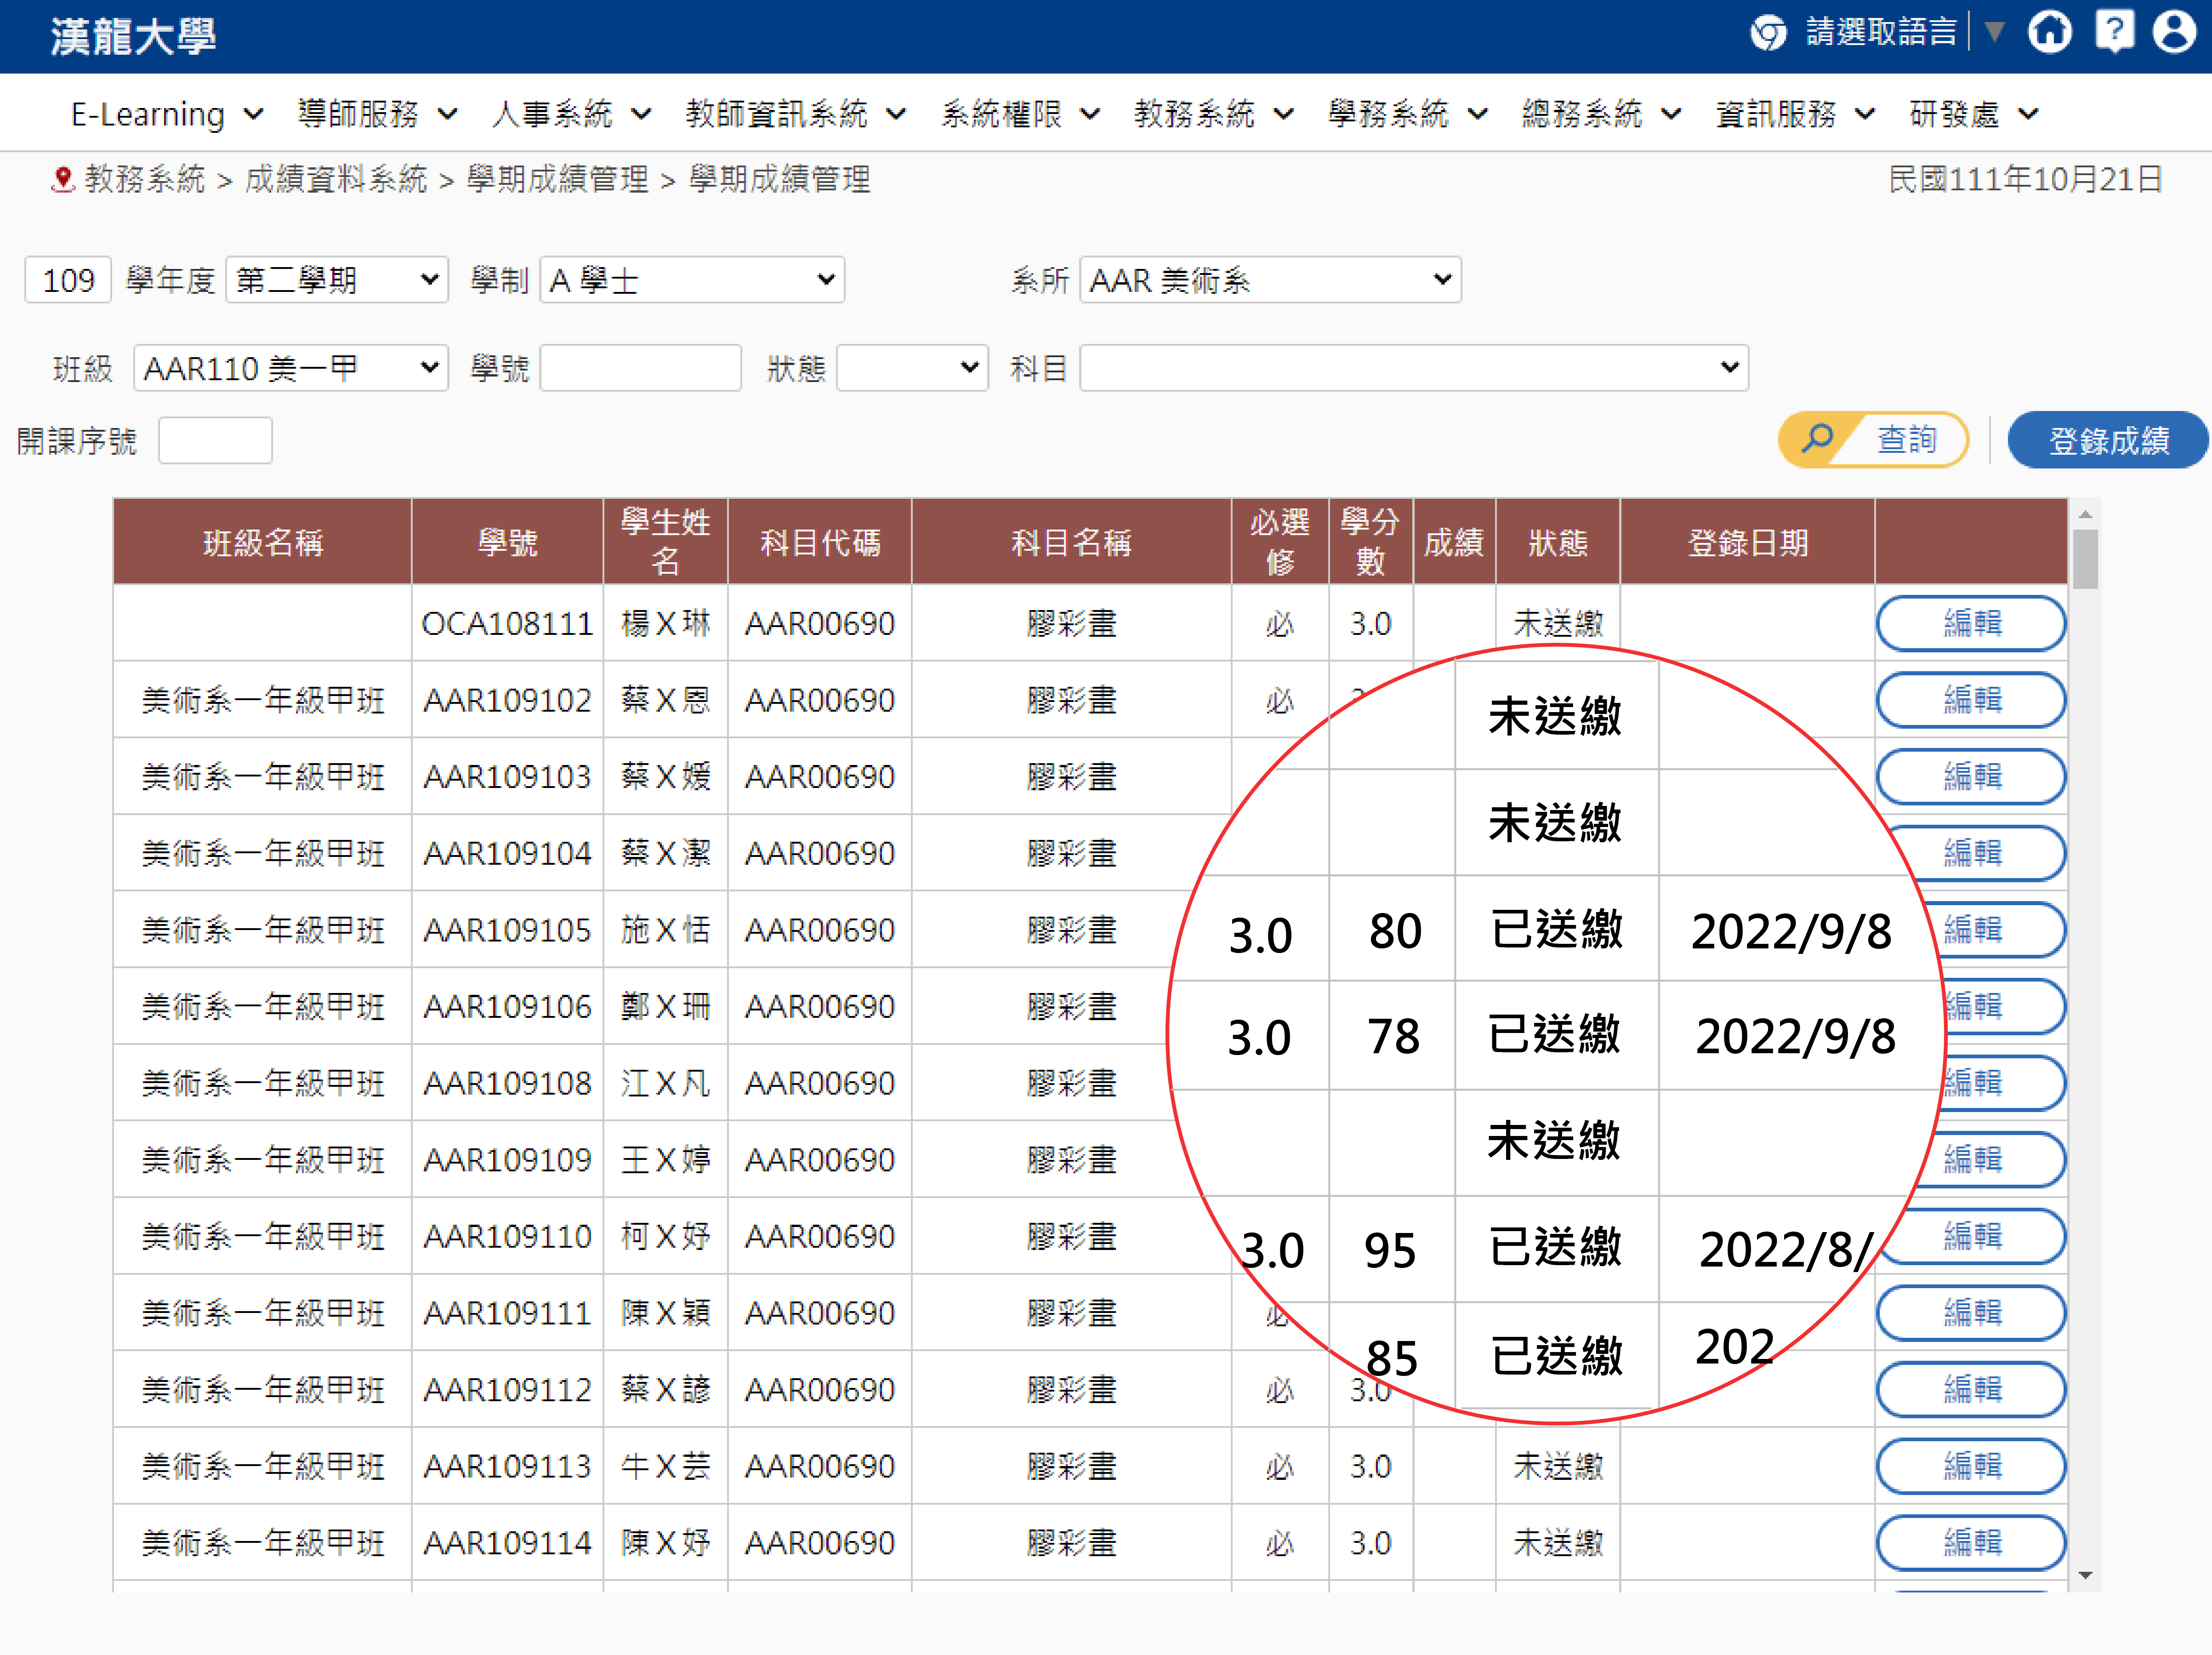Image resolution: width=2212 pixels, height=1655 pixels.
Task: Open the 科目 dropdown
Action: pos(1414,368)
